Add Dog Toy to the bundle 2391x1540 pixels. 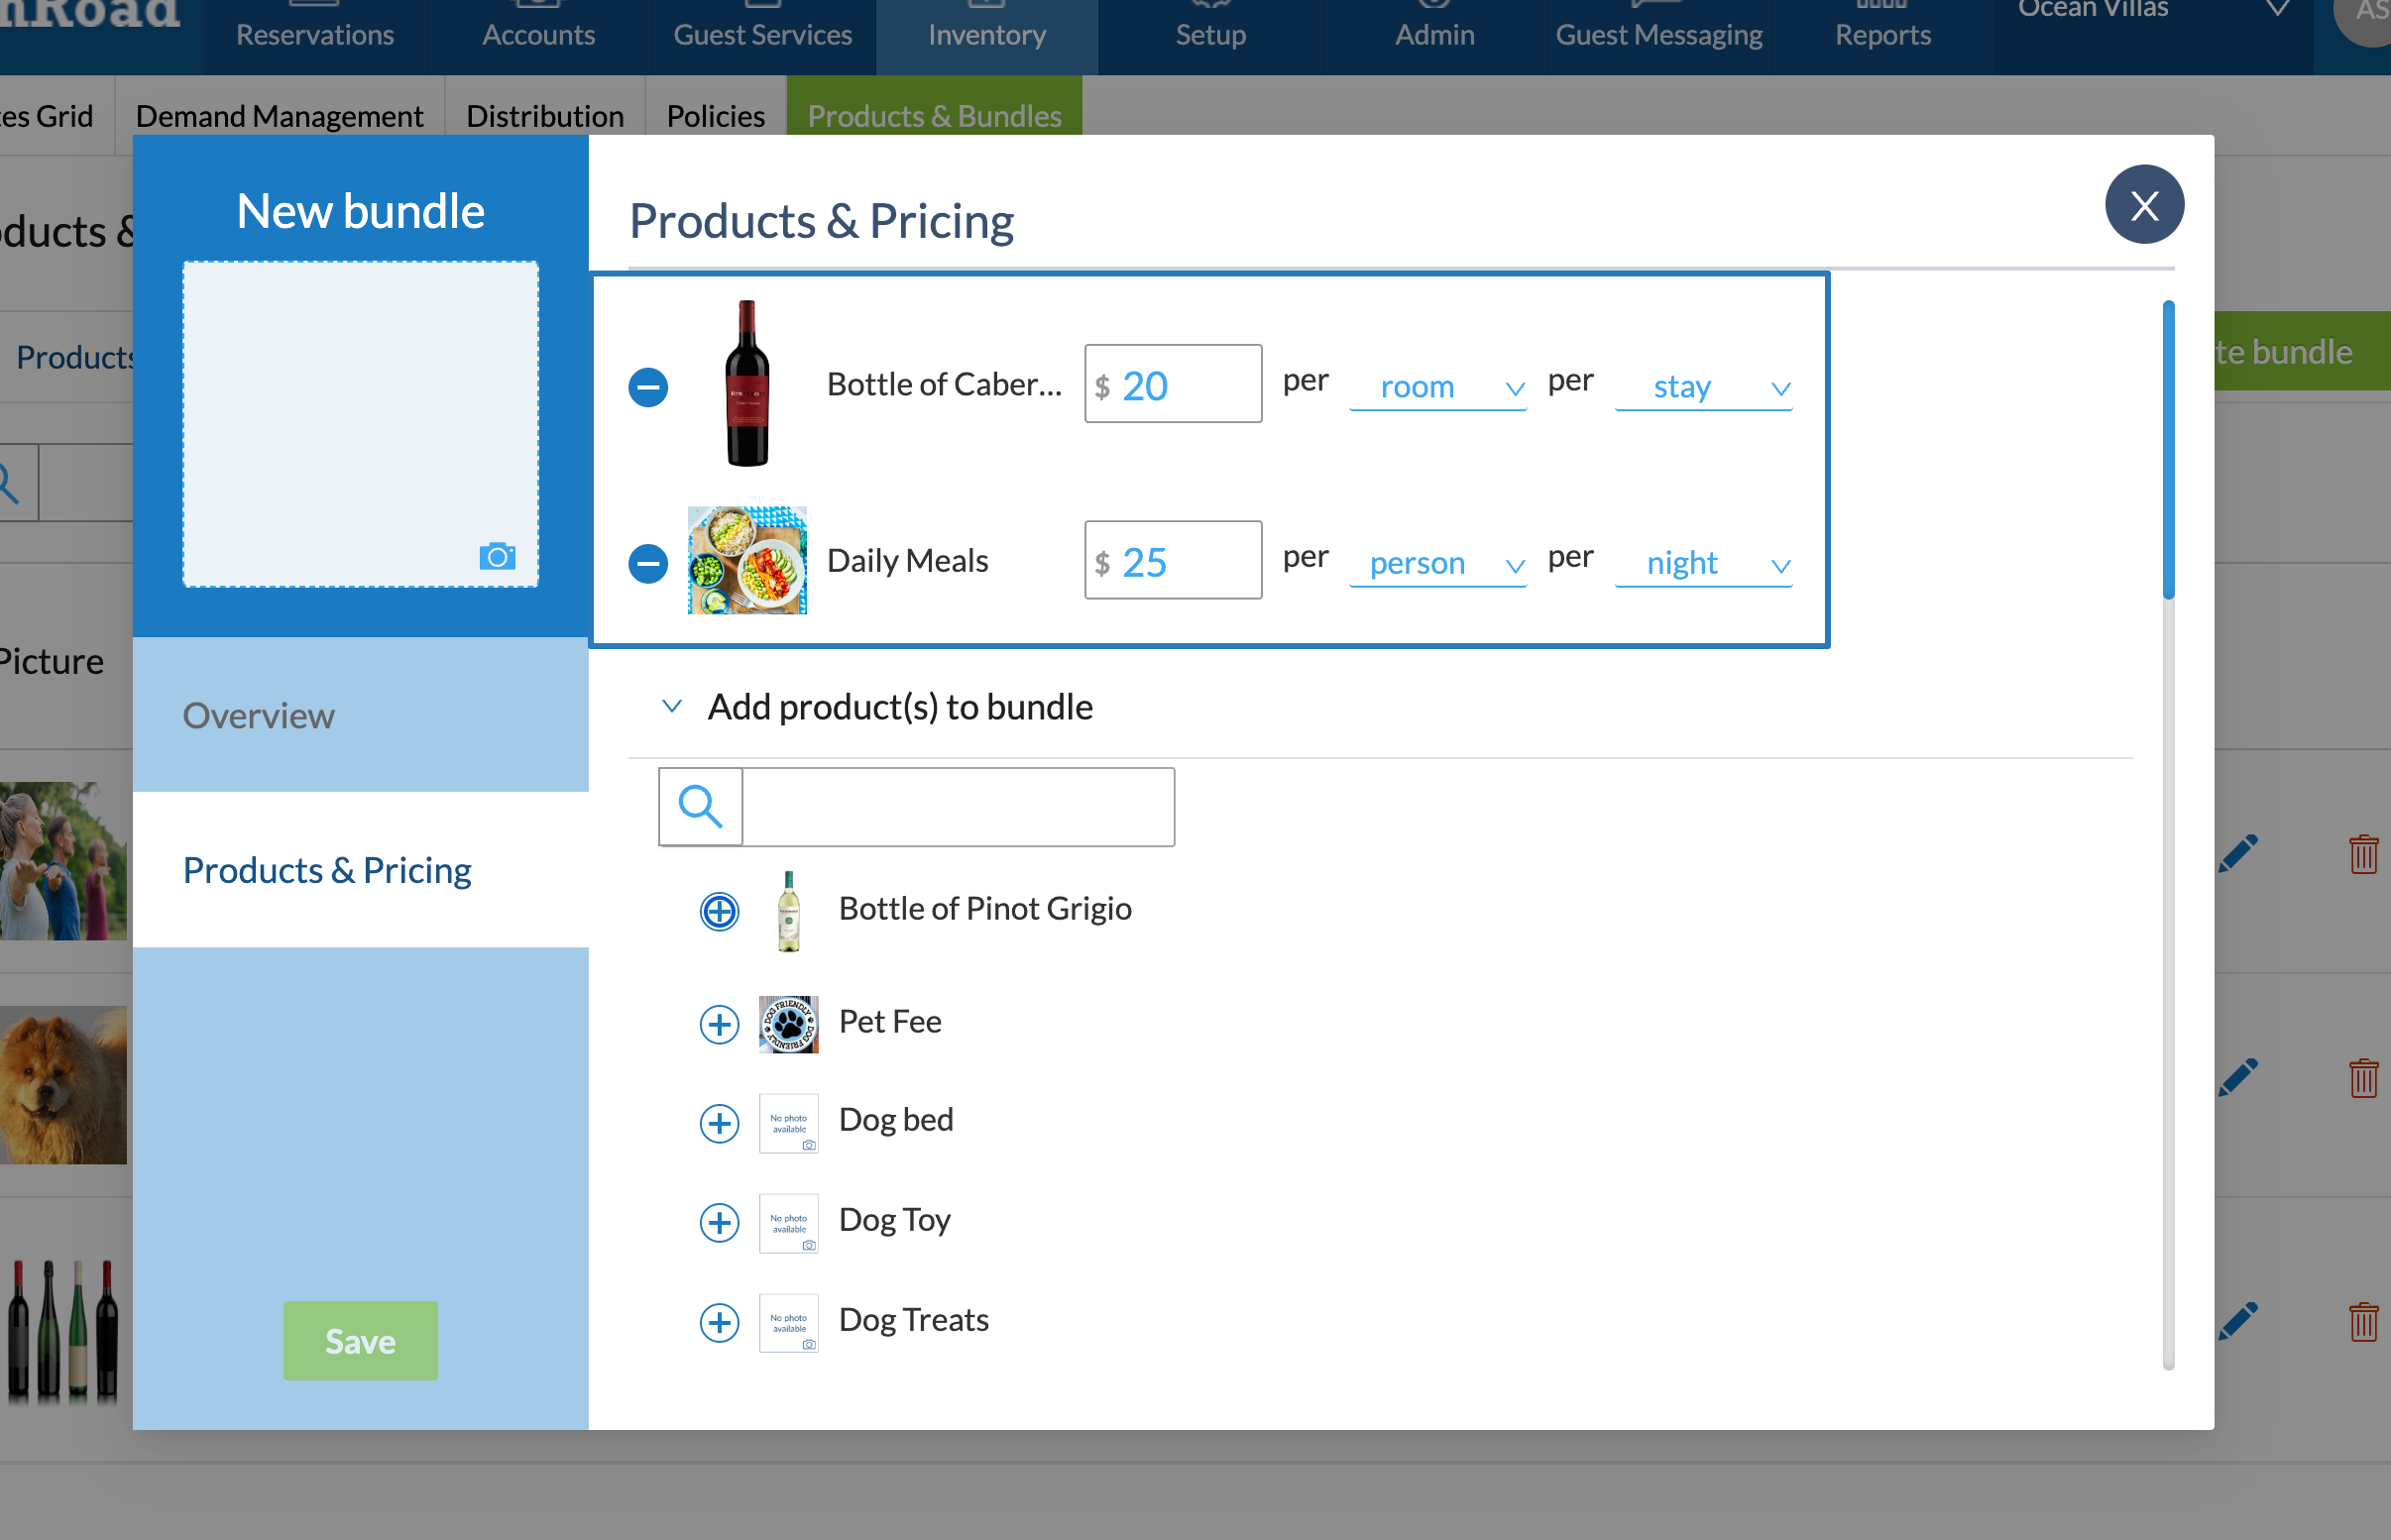[719, 1222]
